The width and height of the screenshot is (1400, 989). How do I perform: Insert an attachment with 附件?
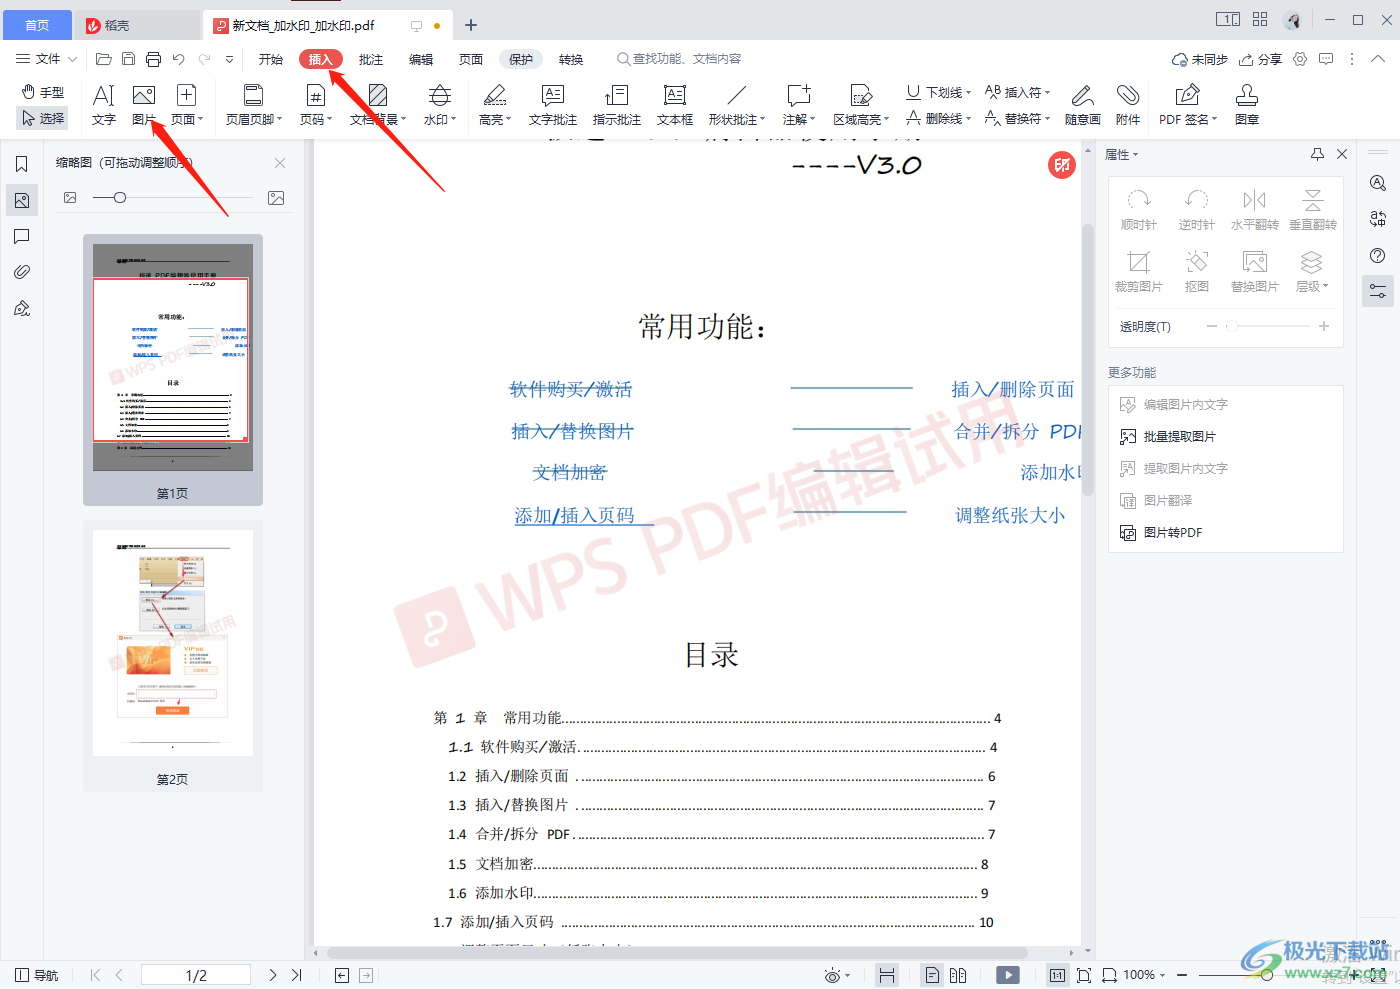(1128, 105)
